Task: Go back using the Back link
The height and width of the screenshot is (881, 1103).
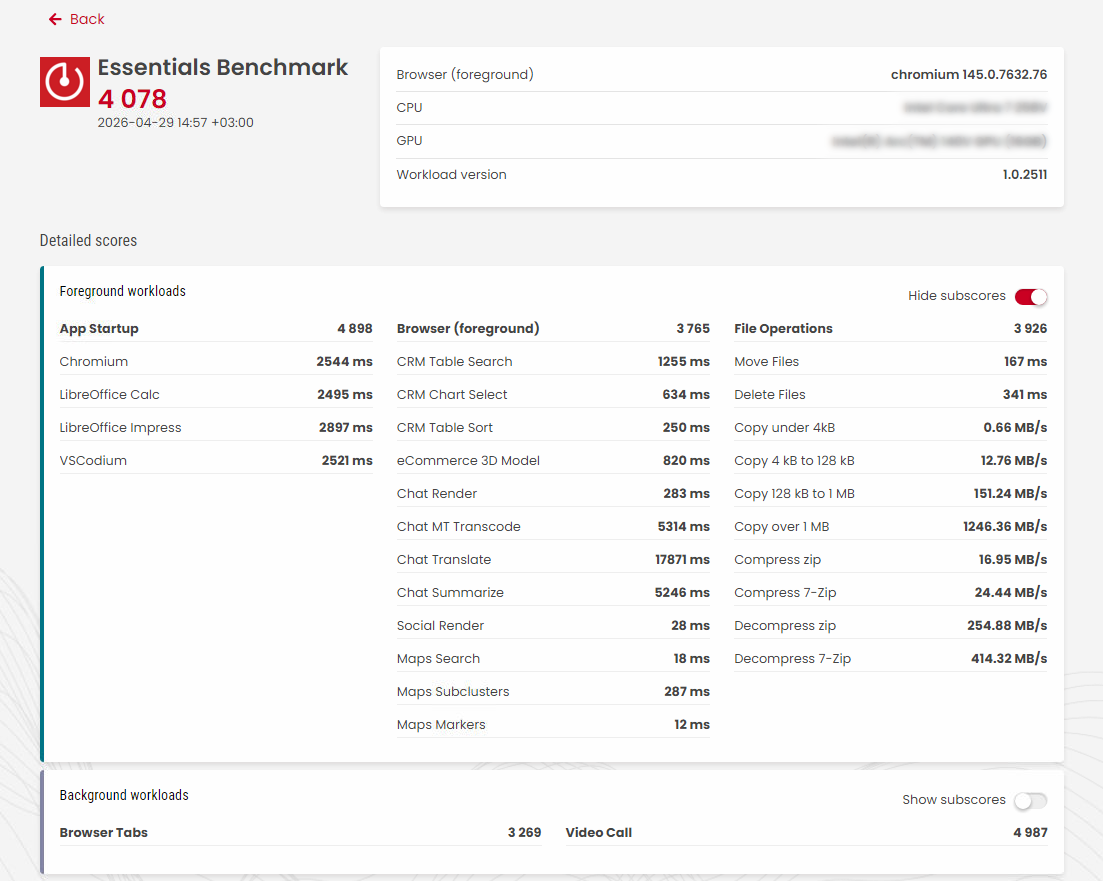Action: 76,19
